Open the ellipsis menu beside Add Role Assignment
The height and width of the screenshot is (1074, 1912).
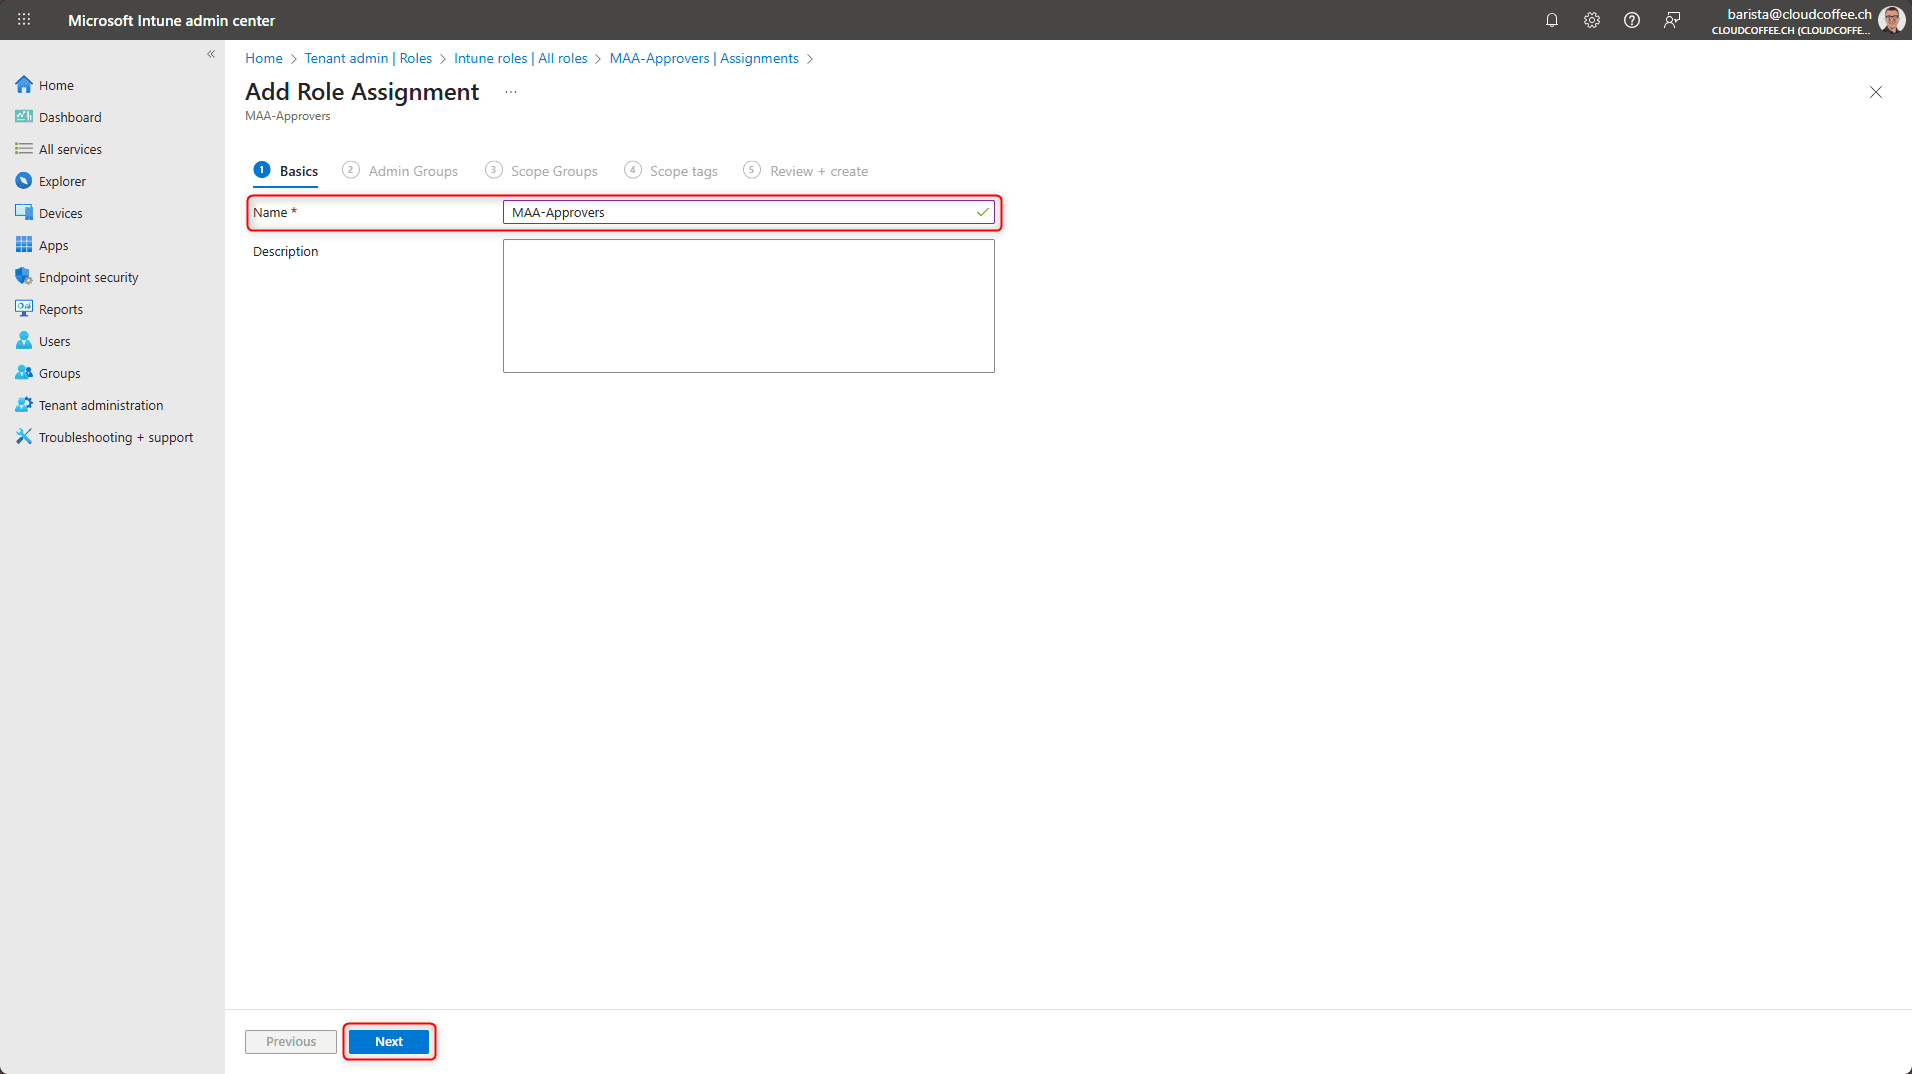click(x=511, y=92)
